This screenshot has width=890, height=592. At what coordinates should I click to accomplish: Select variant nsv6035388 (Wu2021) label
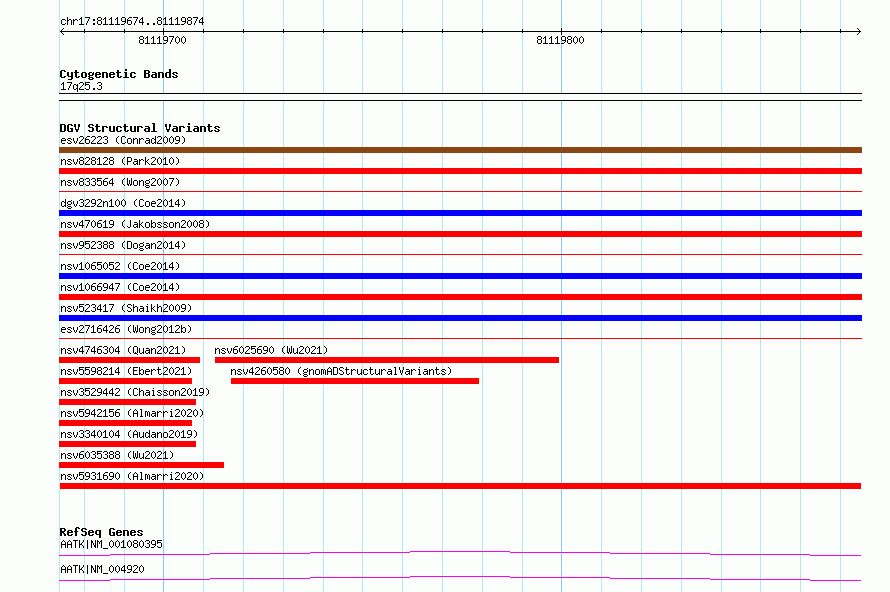point(117,455)
